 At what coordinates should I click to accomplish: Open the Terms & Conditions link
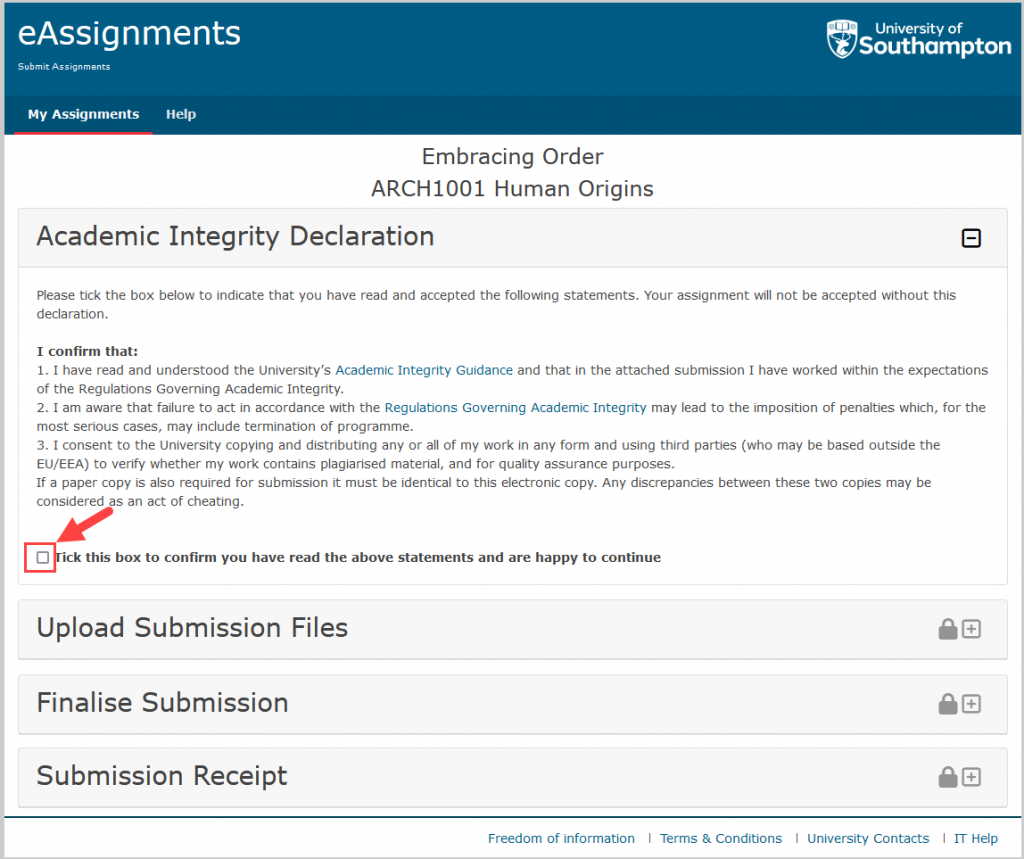point(720,838)
